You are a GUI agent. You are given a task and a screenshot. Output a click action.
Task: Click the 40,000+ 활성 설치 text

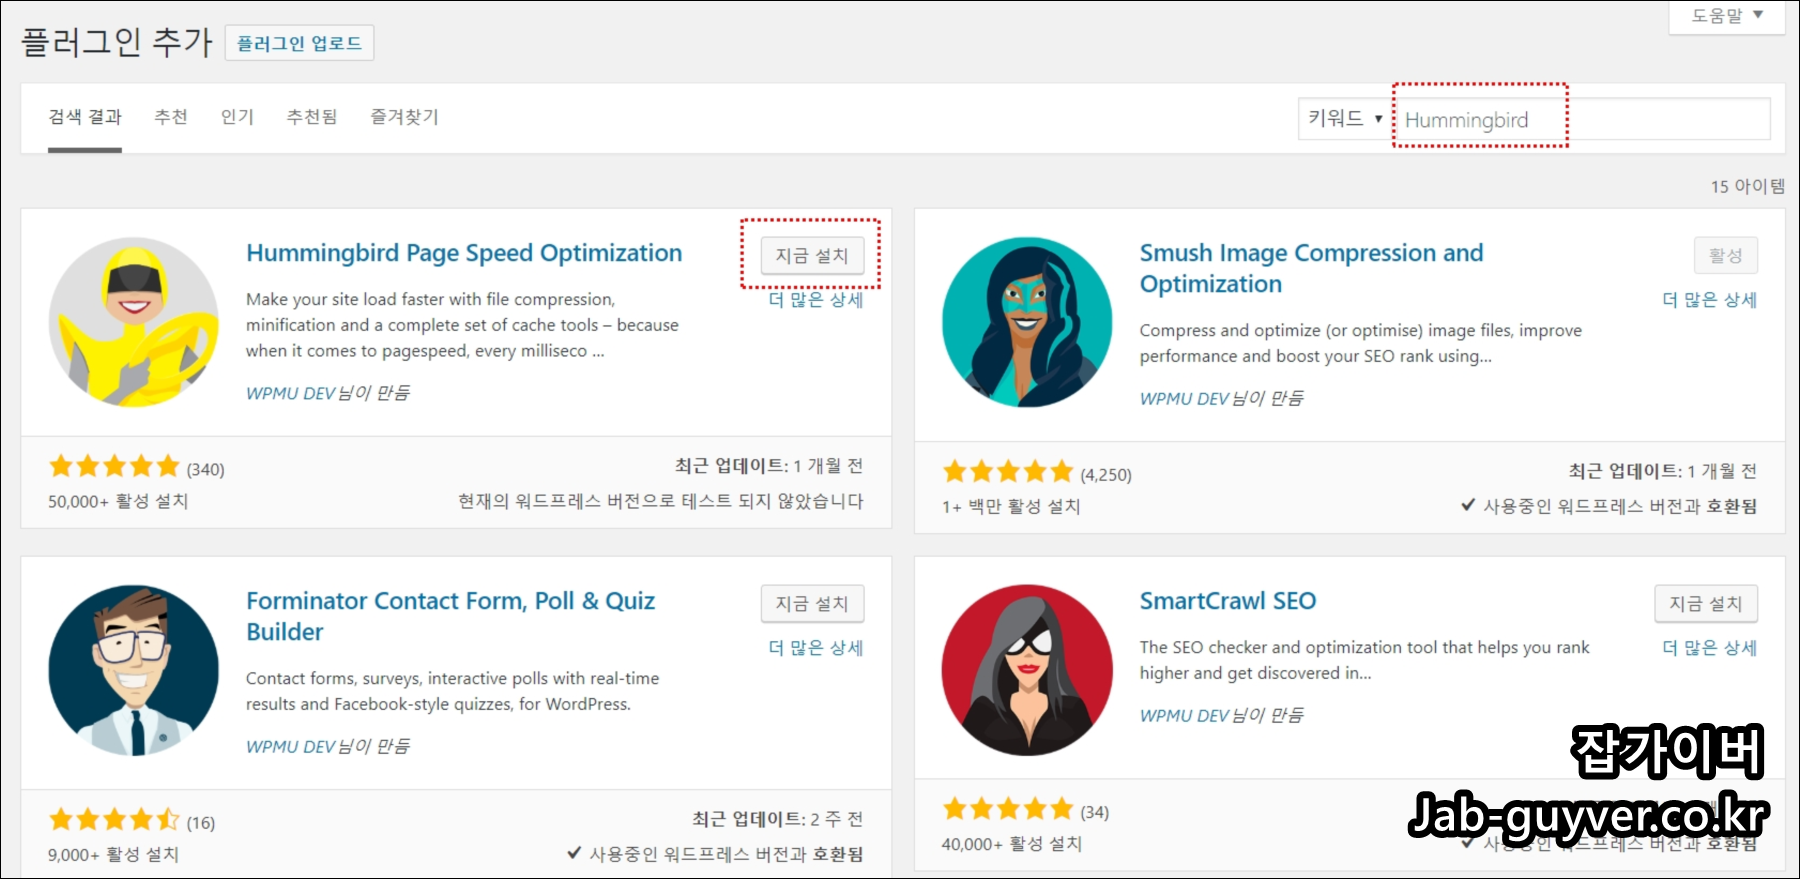click(x=1012, y=844)
